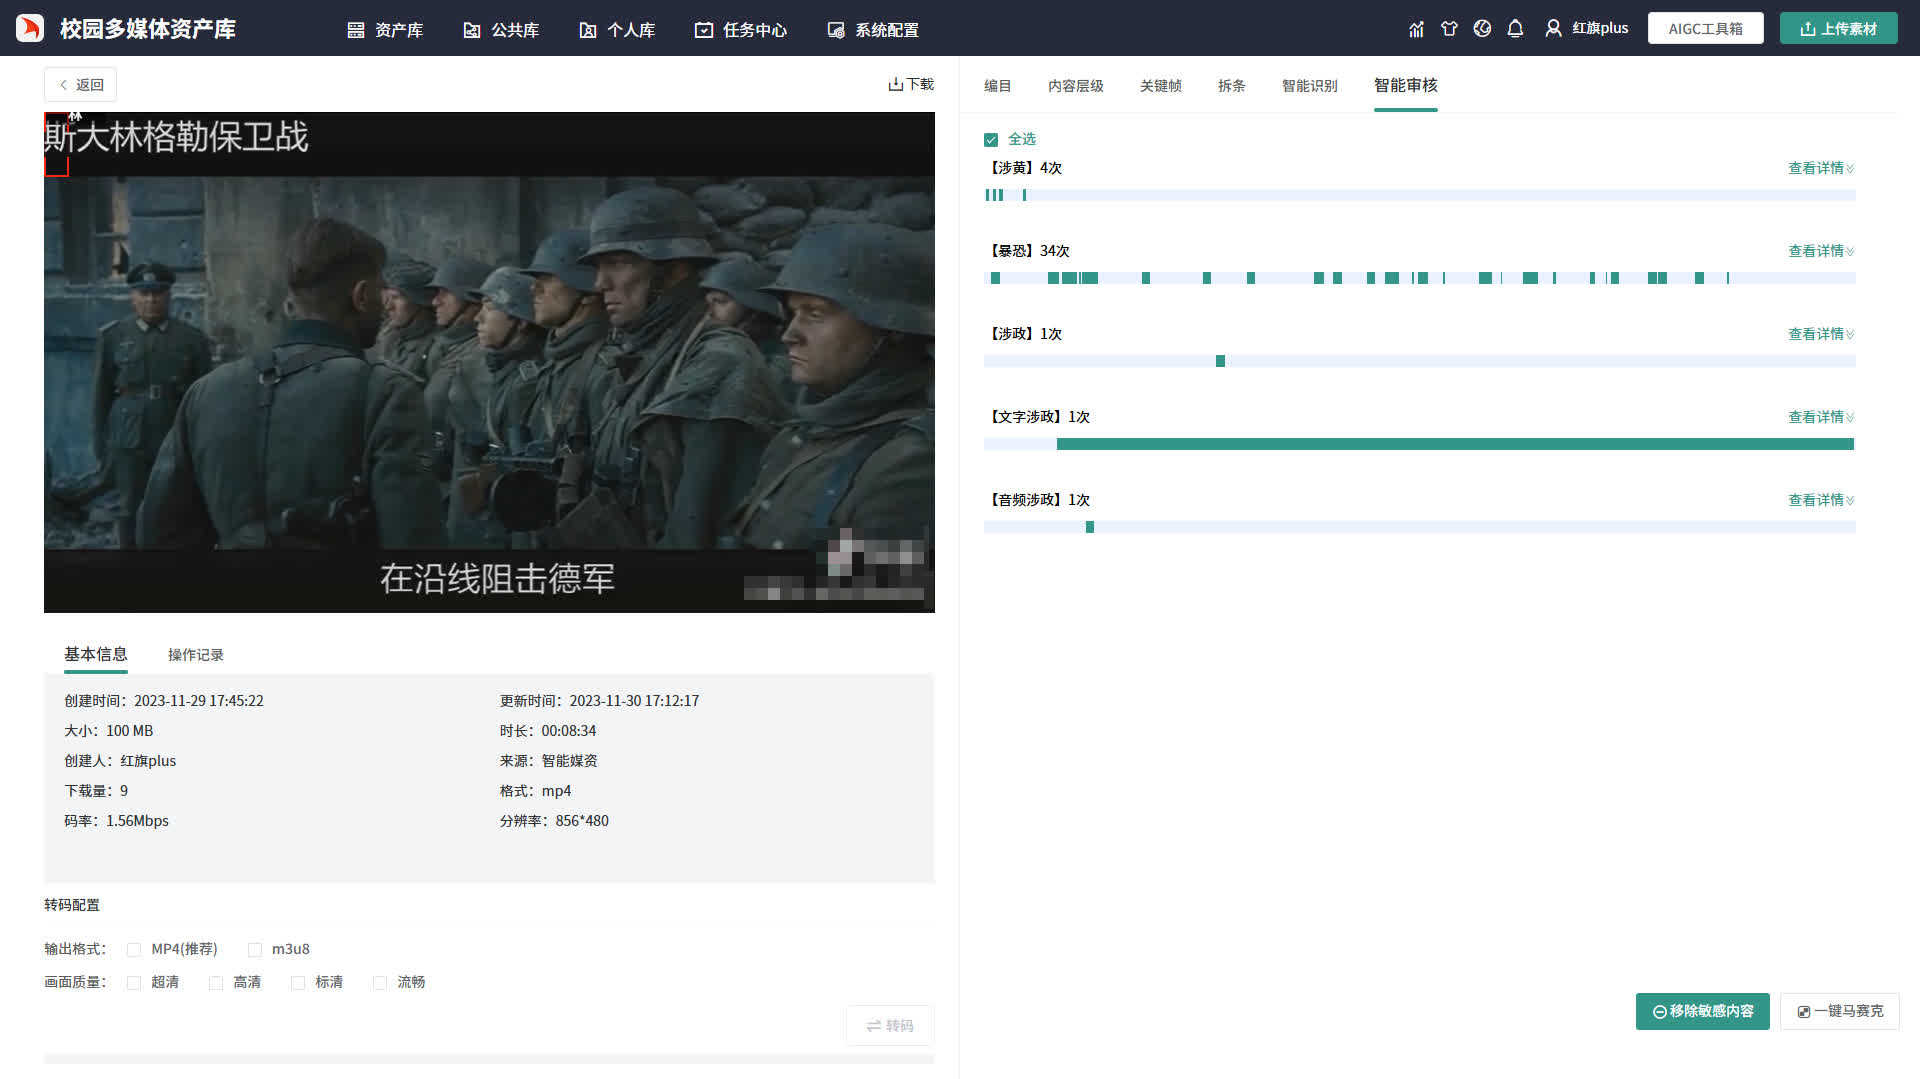This screenshot has height=1079, width=1920.
Task: Go to 个人库 menu
Action: pos(617,30)
